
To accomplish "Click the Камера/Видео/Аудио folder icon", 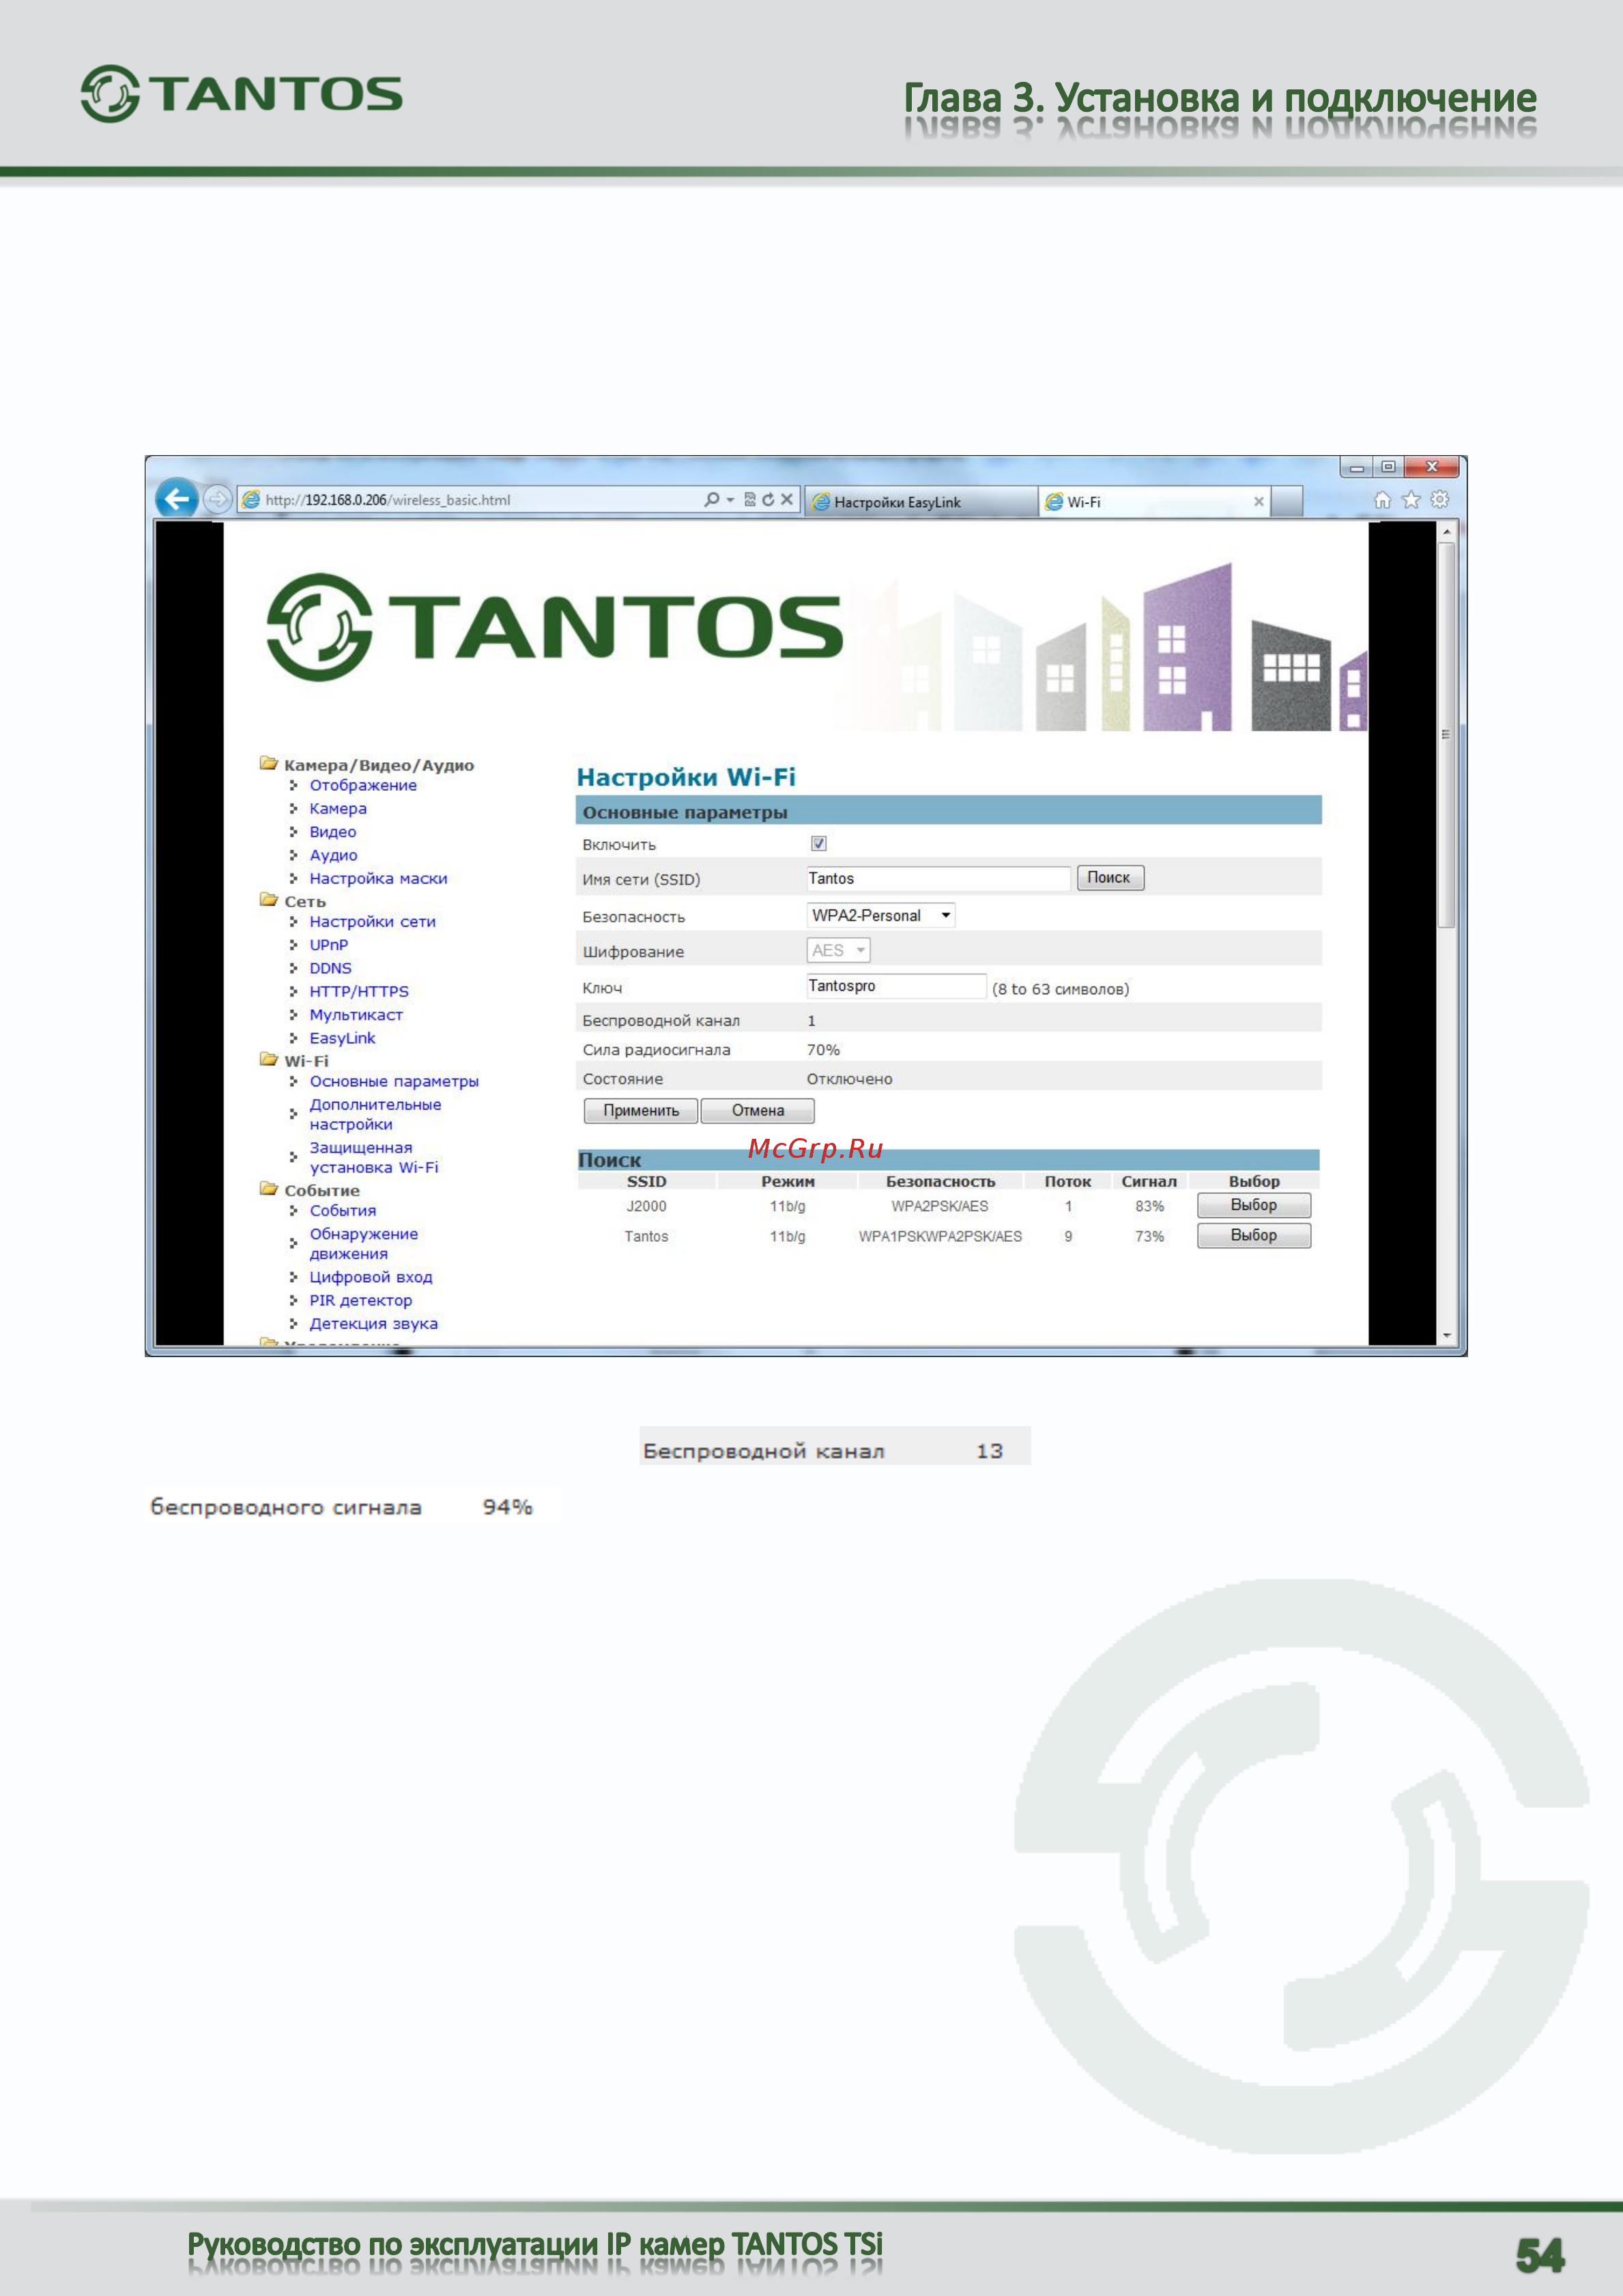I will [268, 763].
